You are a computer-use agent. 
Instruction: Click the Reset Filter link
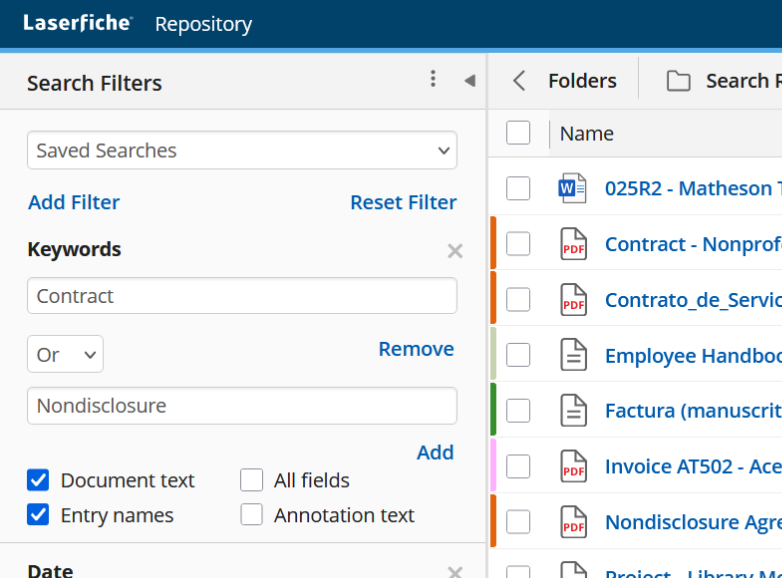(x=403, y=202)
